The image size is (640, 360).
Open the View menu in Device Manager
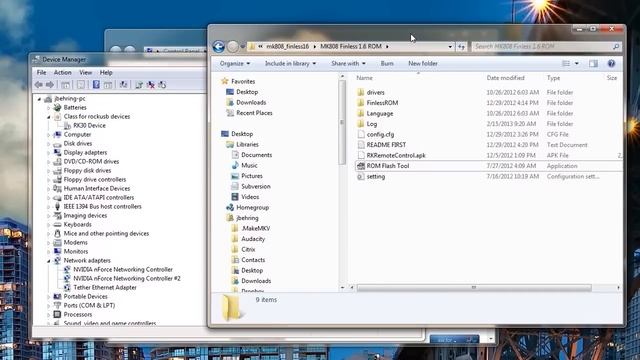coord(85,73)
